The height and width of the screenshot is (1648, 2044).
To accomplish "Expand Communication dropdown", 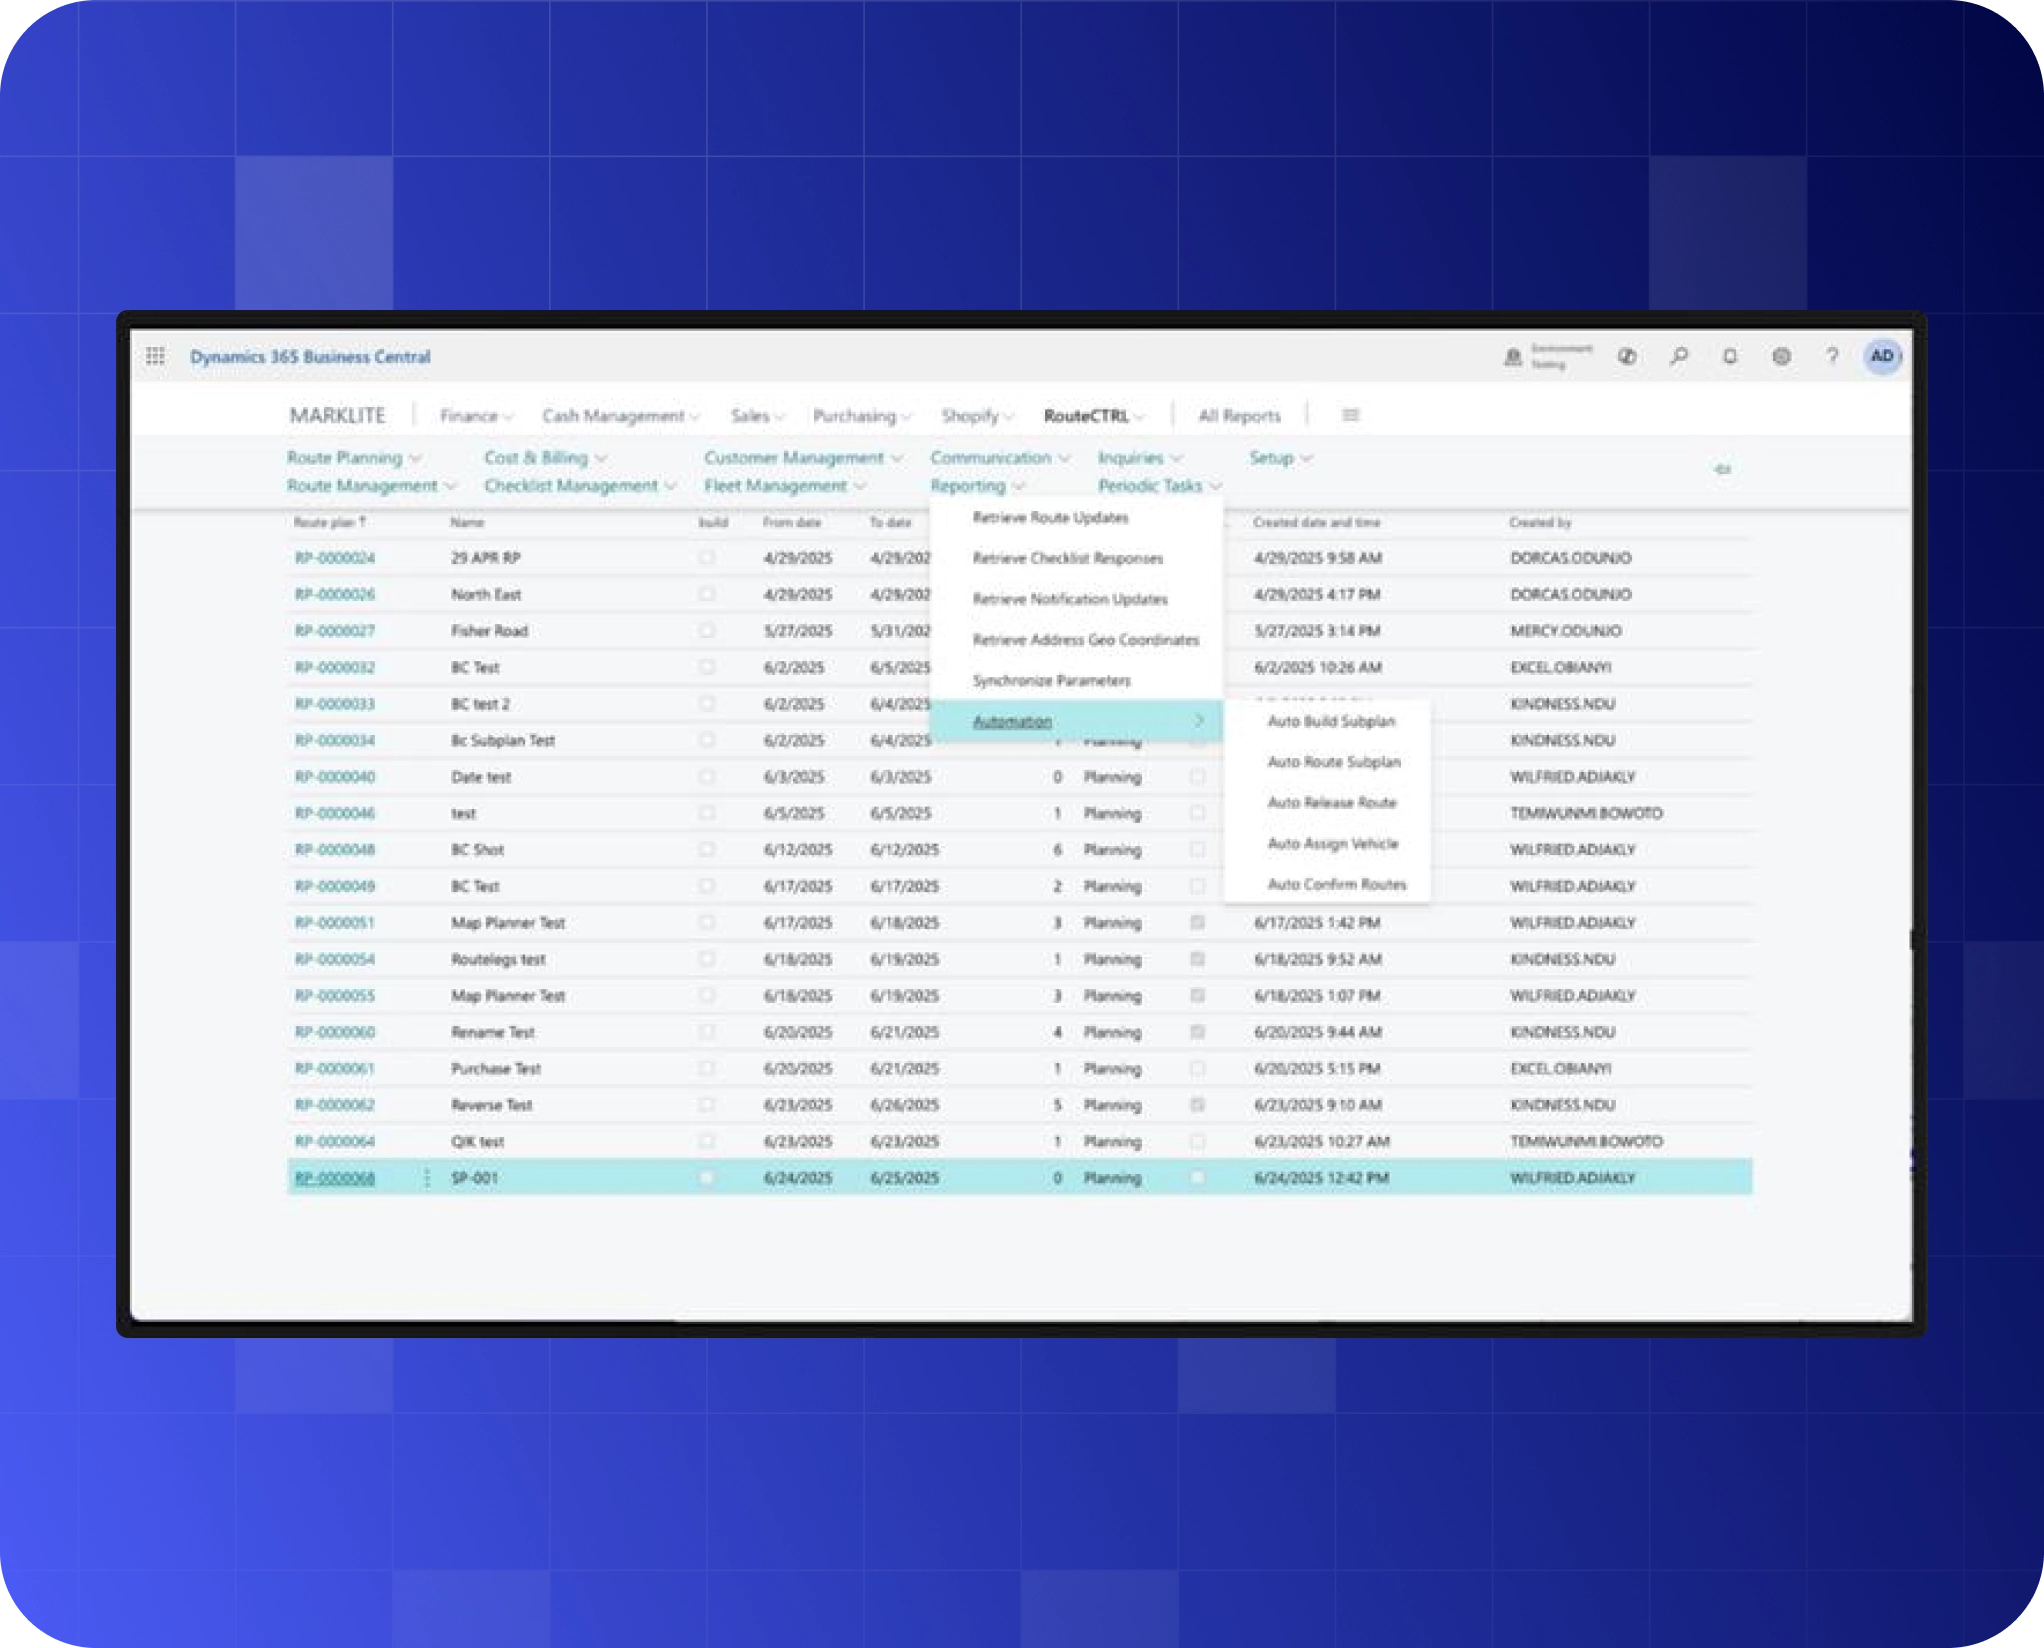I will tap(1000, 458).
